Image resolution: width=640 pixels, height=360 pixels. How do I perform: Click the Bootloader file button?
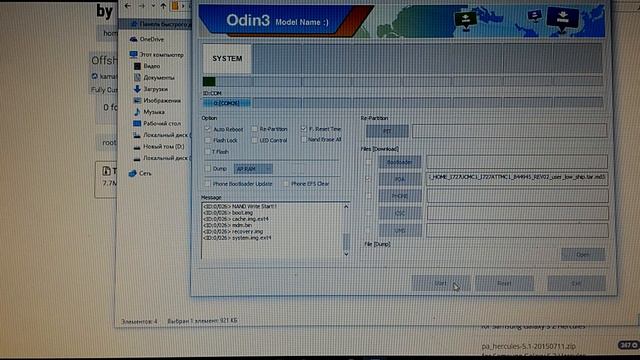click(400, 162)
